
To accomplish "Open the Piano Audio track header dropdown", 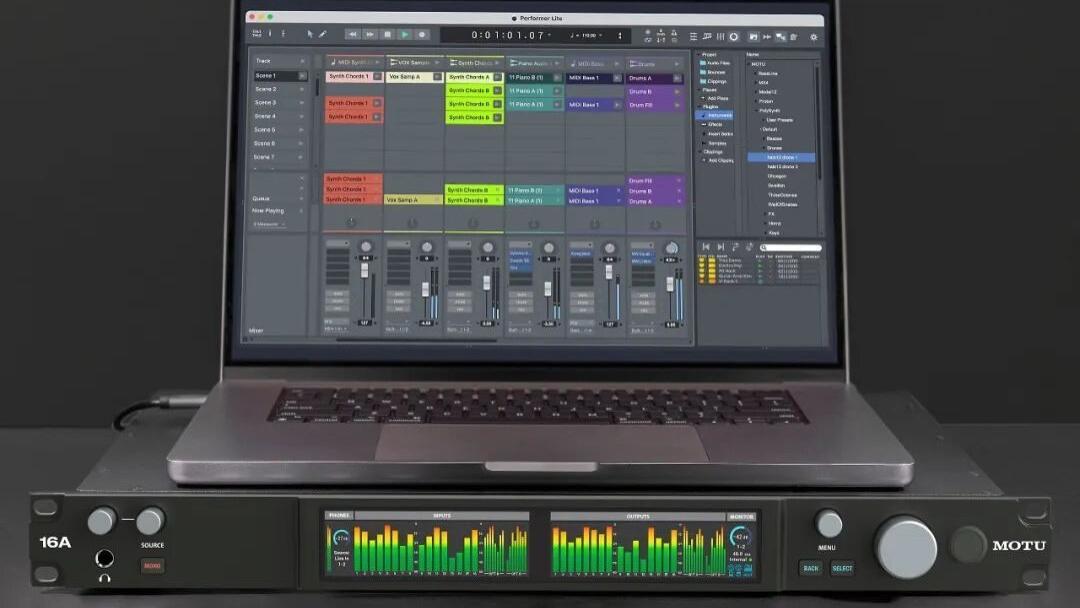I will pos(557,63).
